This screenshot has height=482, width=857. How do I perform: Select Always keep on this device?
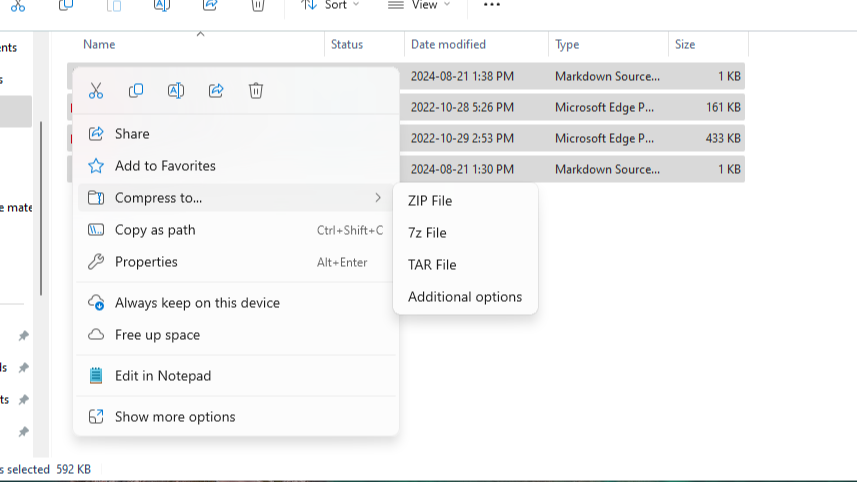235,303
